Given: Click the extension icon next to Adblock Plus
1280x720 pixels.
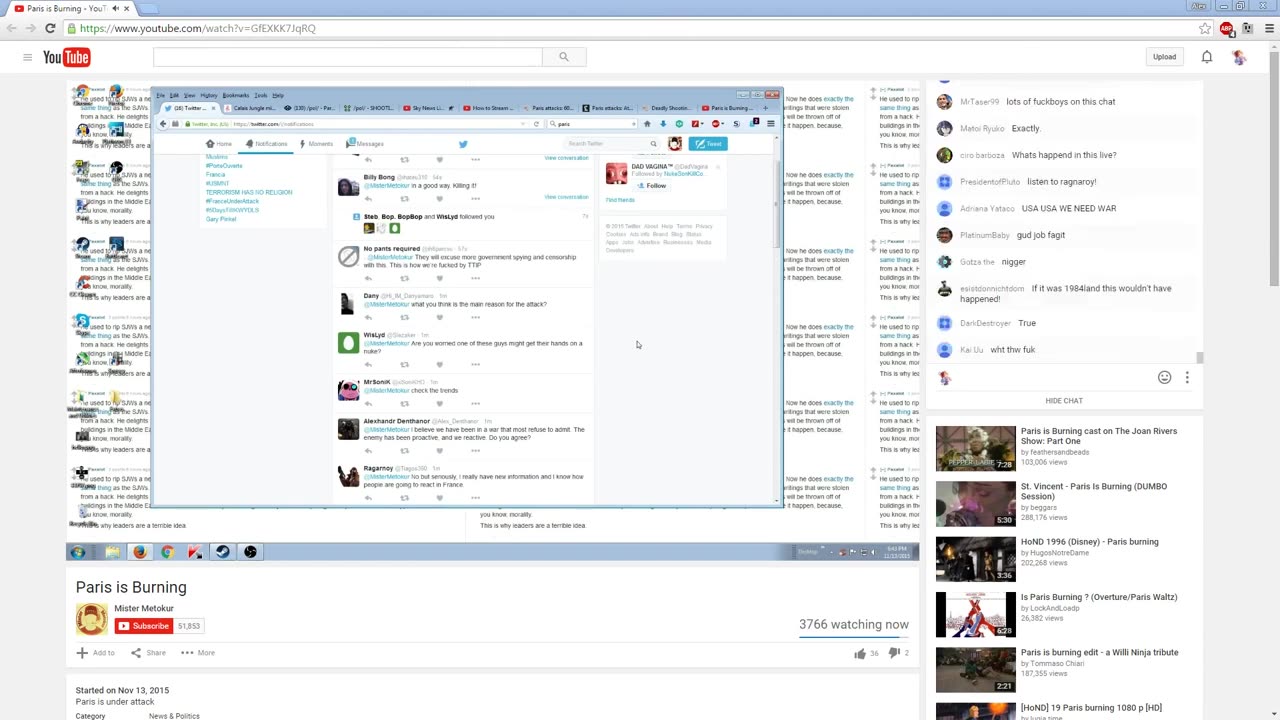Looking at the screenshot, I should pos(1247,28).
